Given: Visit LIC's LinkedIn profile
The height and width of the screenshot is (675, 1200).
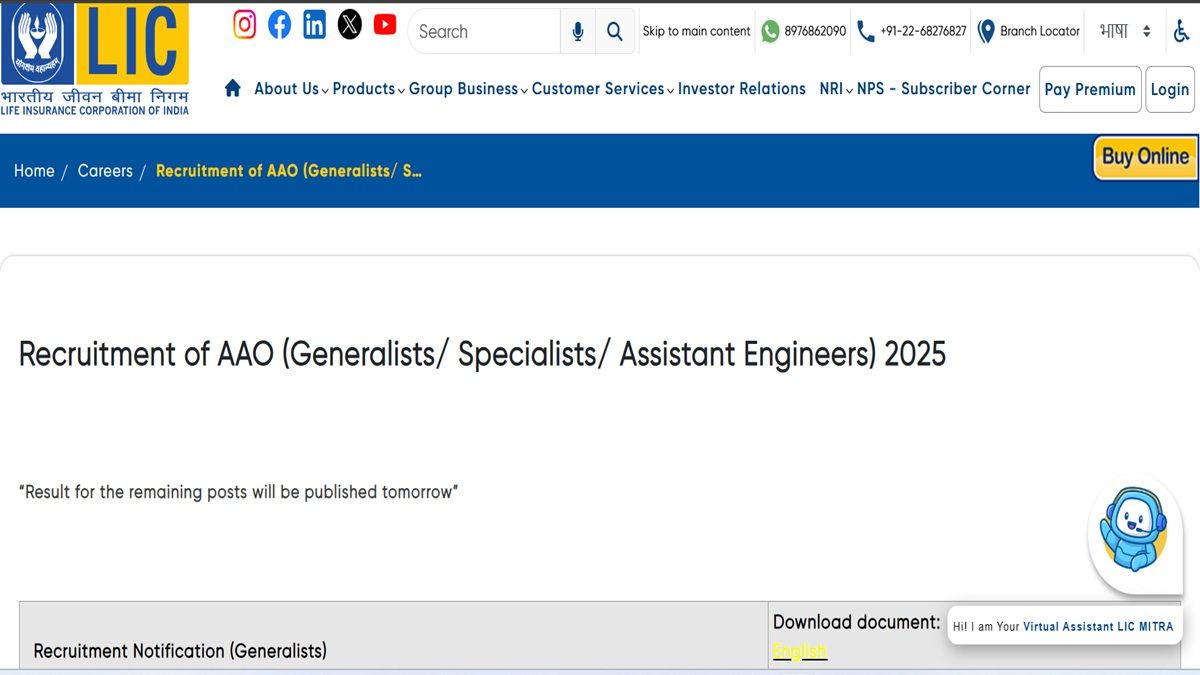Looking at the screenshot, I should coord(314,24).
